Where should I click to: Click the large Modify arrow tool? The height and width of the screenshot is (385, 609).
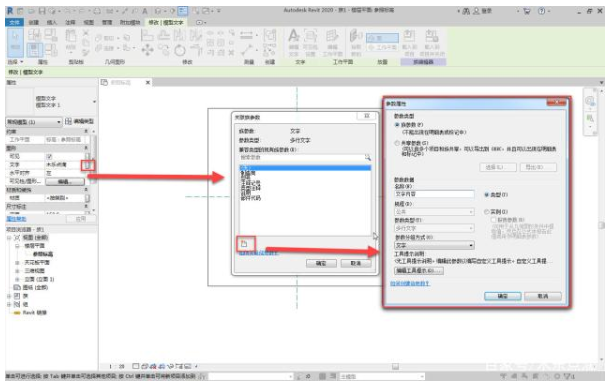point(15,41)
